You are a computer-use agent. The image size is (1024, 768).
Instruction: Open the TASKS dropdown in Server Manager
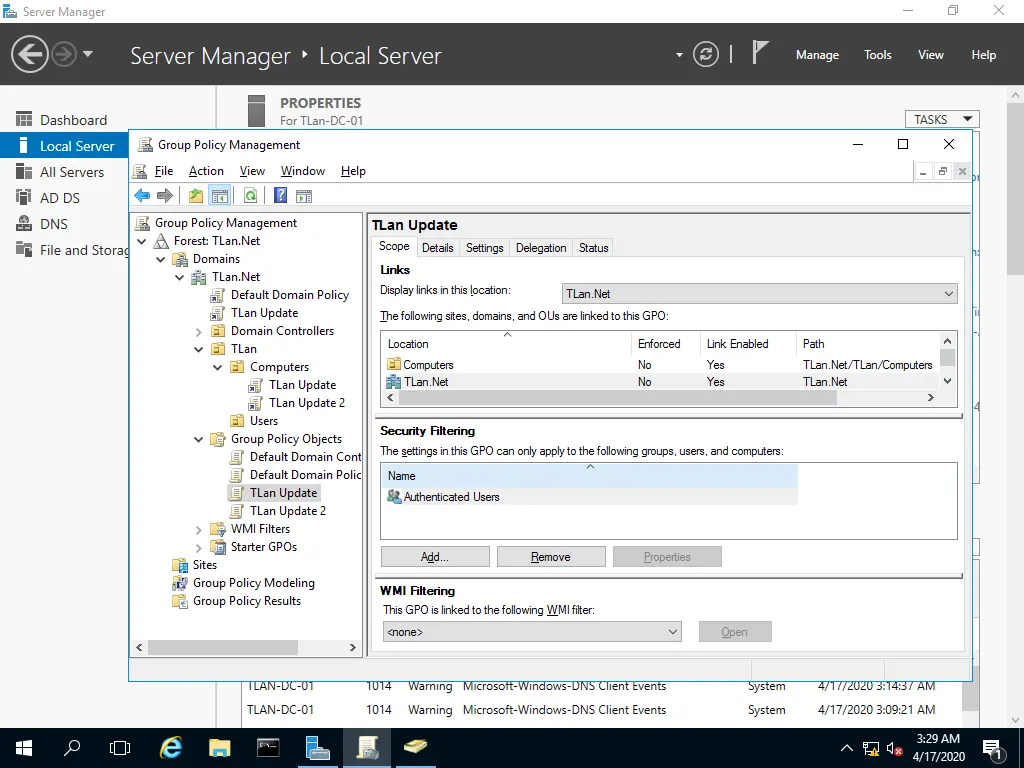click(x=942, y=120)
